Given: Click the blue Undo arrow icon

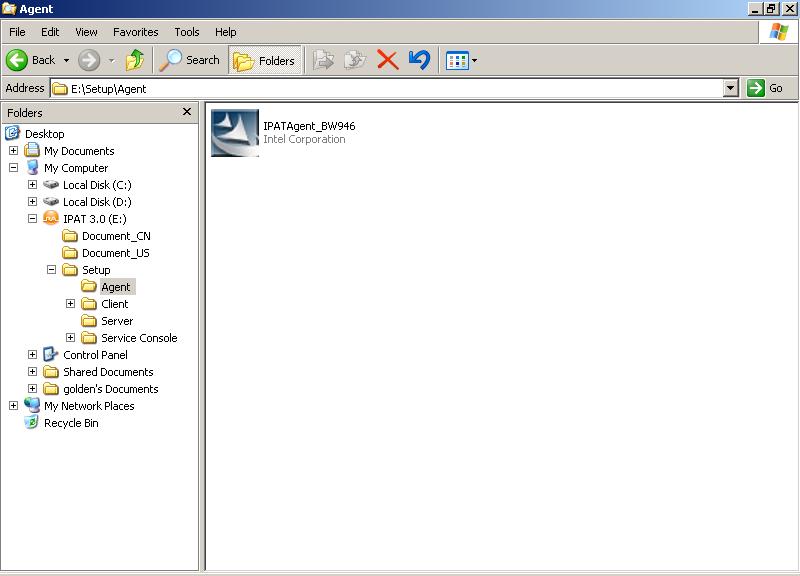Looking at the screenshot, I should coord(420,60).
